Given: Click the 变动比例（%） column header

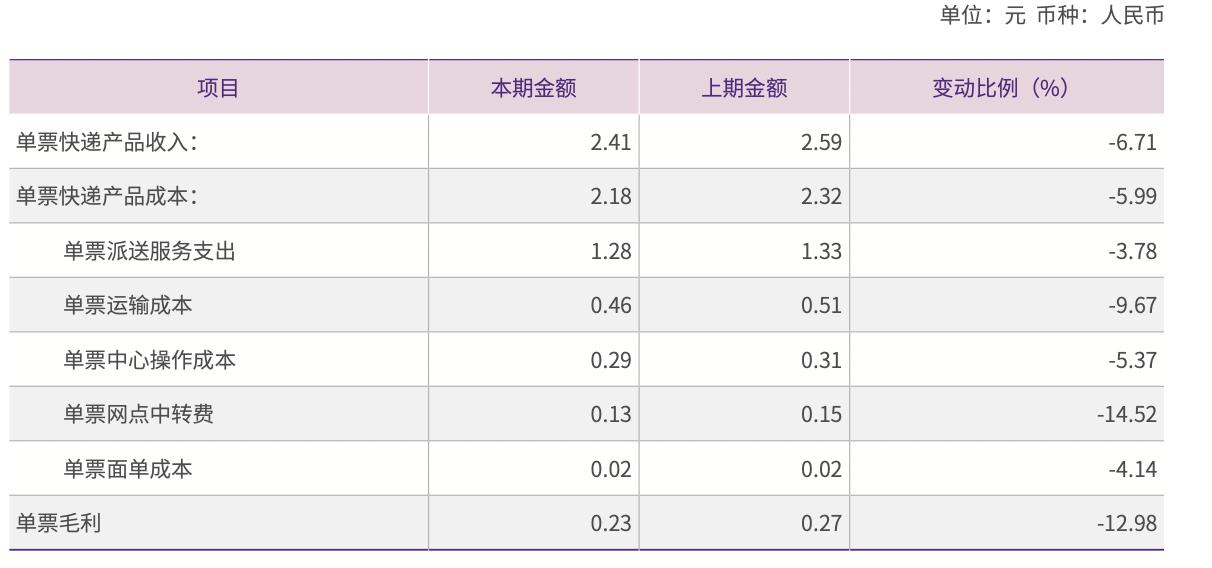Looking at the screenshot, I should click(x=1001, y=88).
